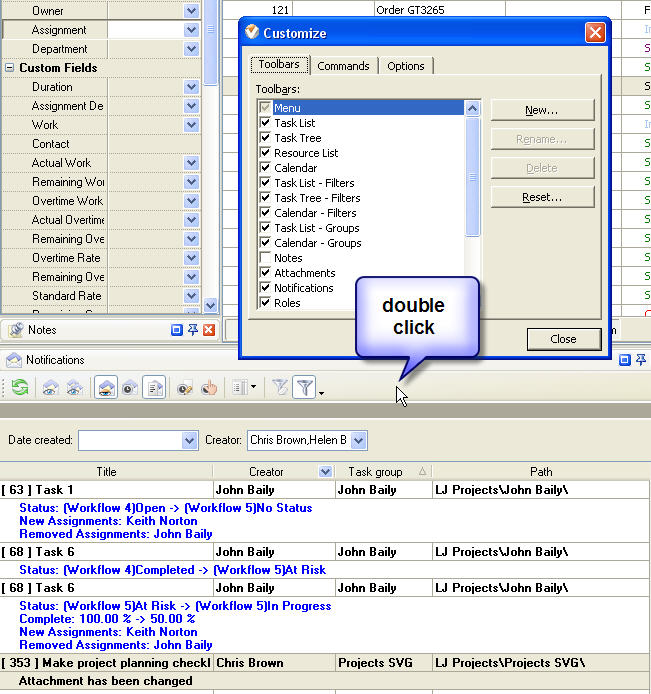
Task: Enable the Notes toolbar checkbox
Action: pos(266,258)
